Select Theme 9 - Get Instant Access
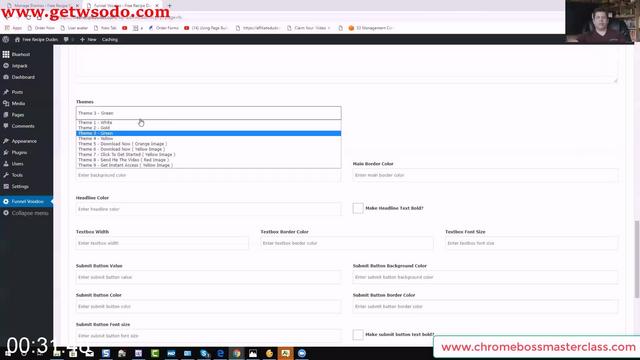The width and height of the screenshot is (640, 360). click(x=209, y=165)
